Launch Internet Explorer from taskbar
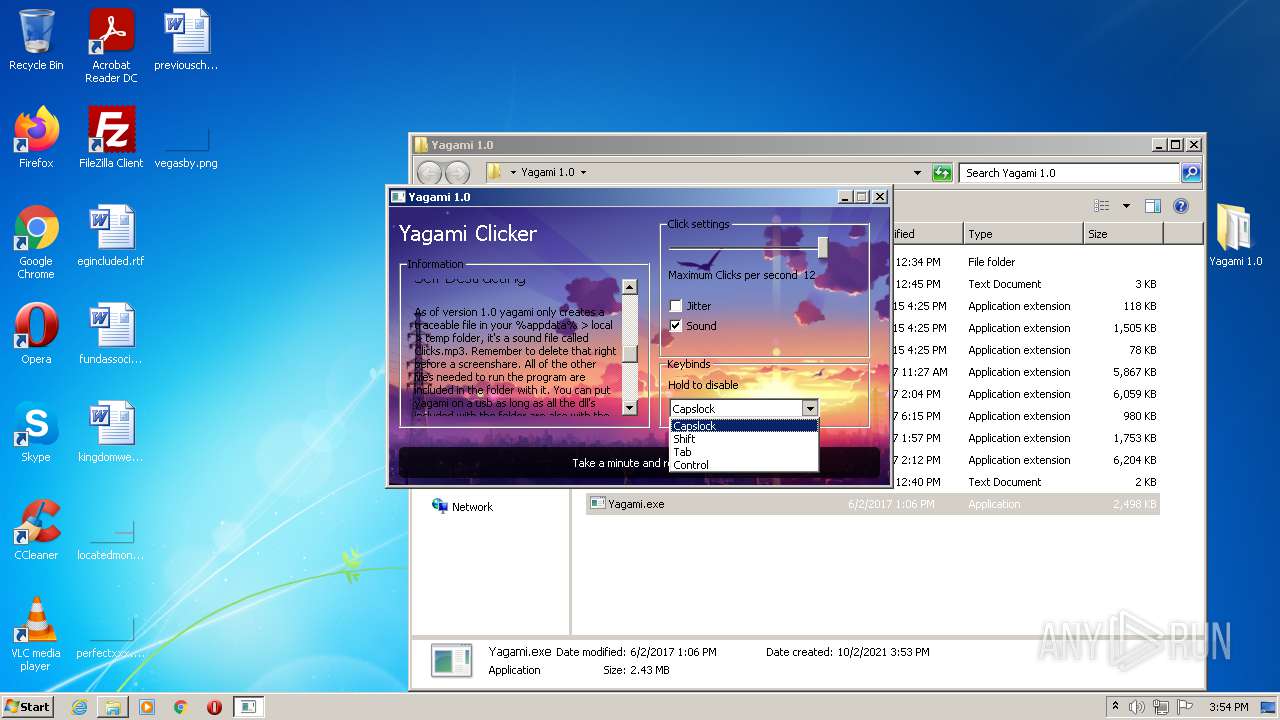Screen dimensions: 1280x720 pyautogui.click(x=79, y=707)
